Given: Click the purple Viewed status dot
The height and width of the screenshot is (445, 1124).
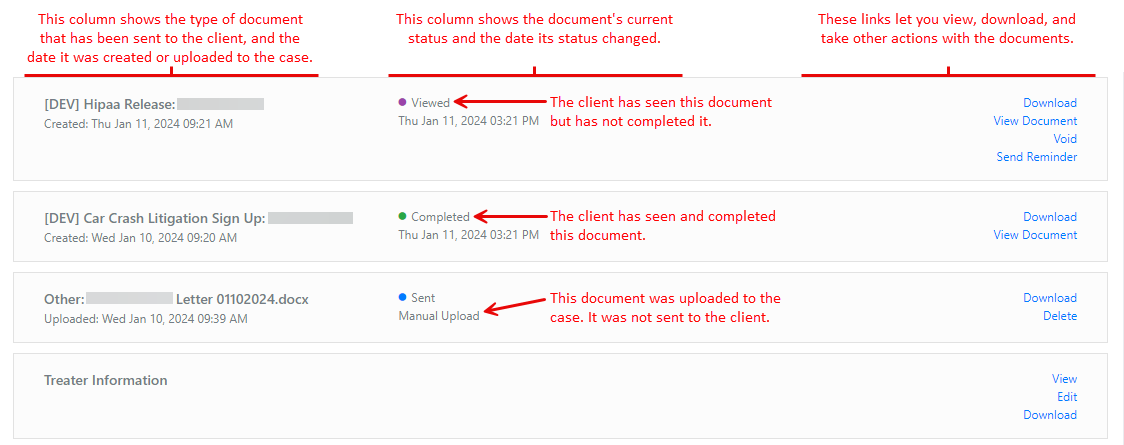Looking at the screenshot, I should click(402, 102).
